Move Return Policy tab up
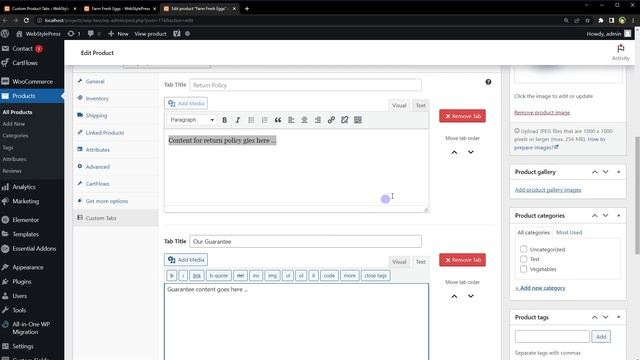 [454, 152]
